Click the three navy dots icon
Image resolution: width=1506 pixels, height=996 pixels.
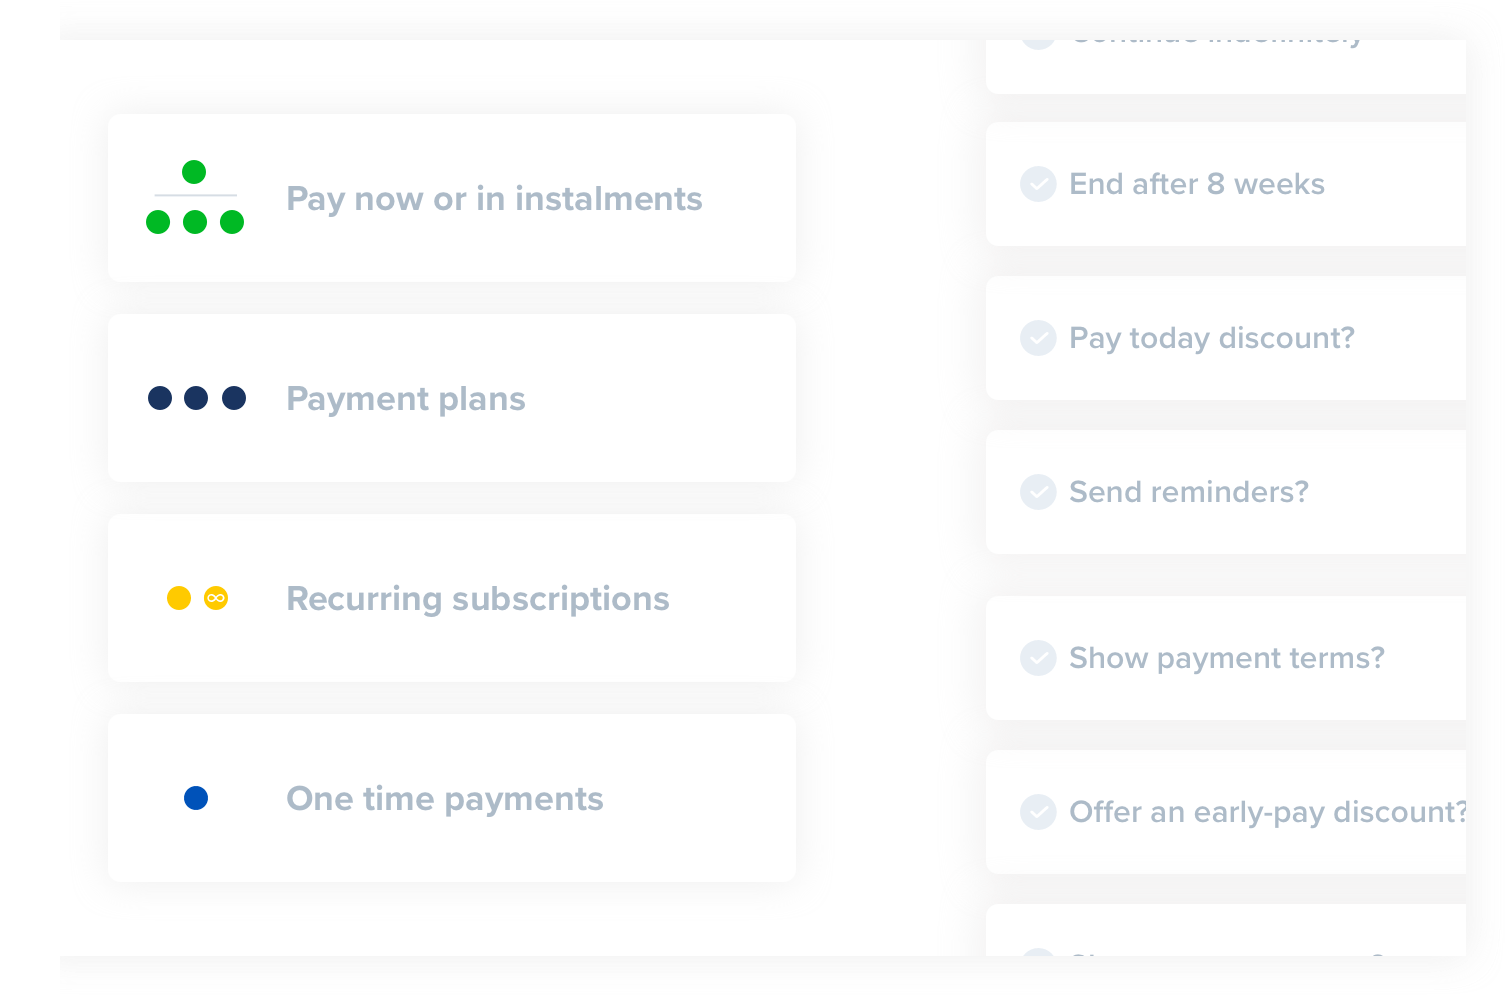point(196,398)
